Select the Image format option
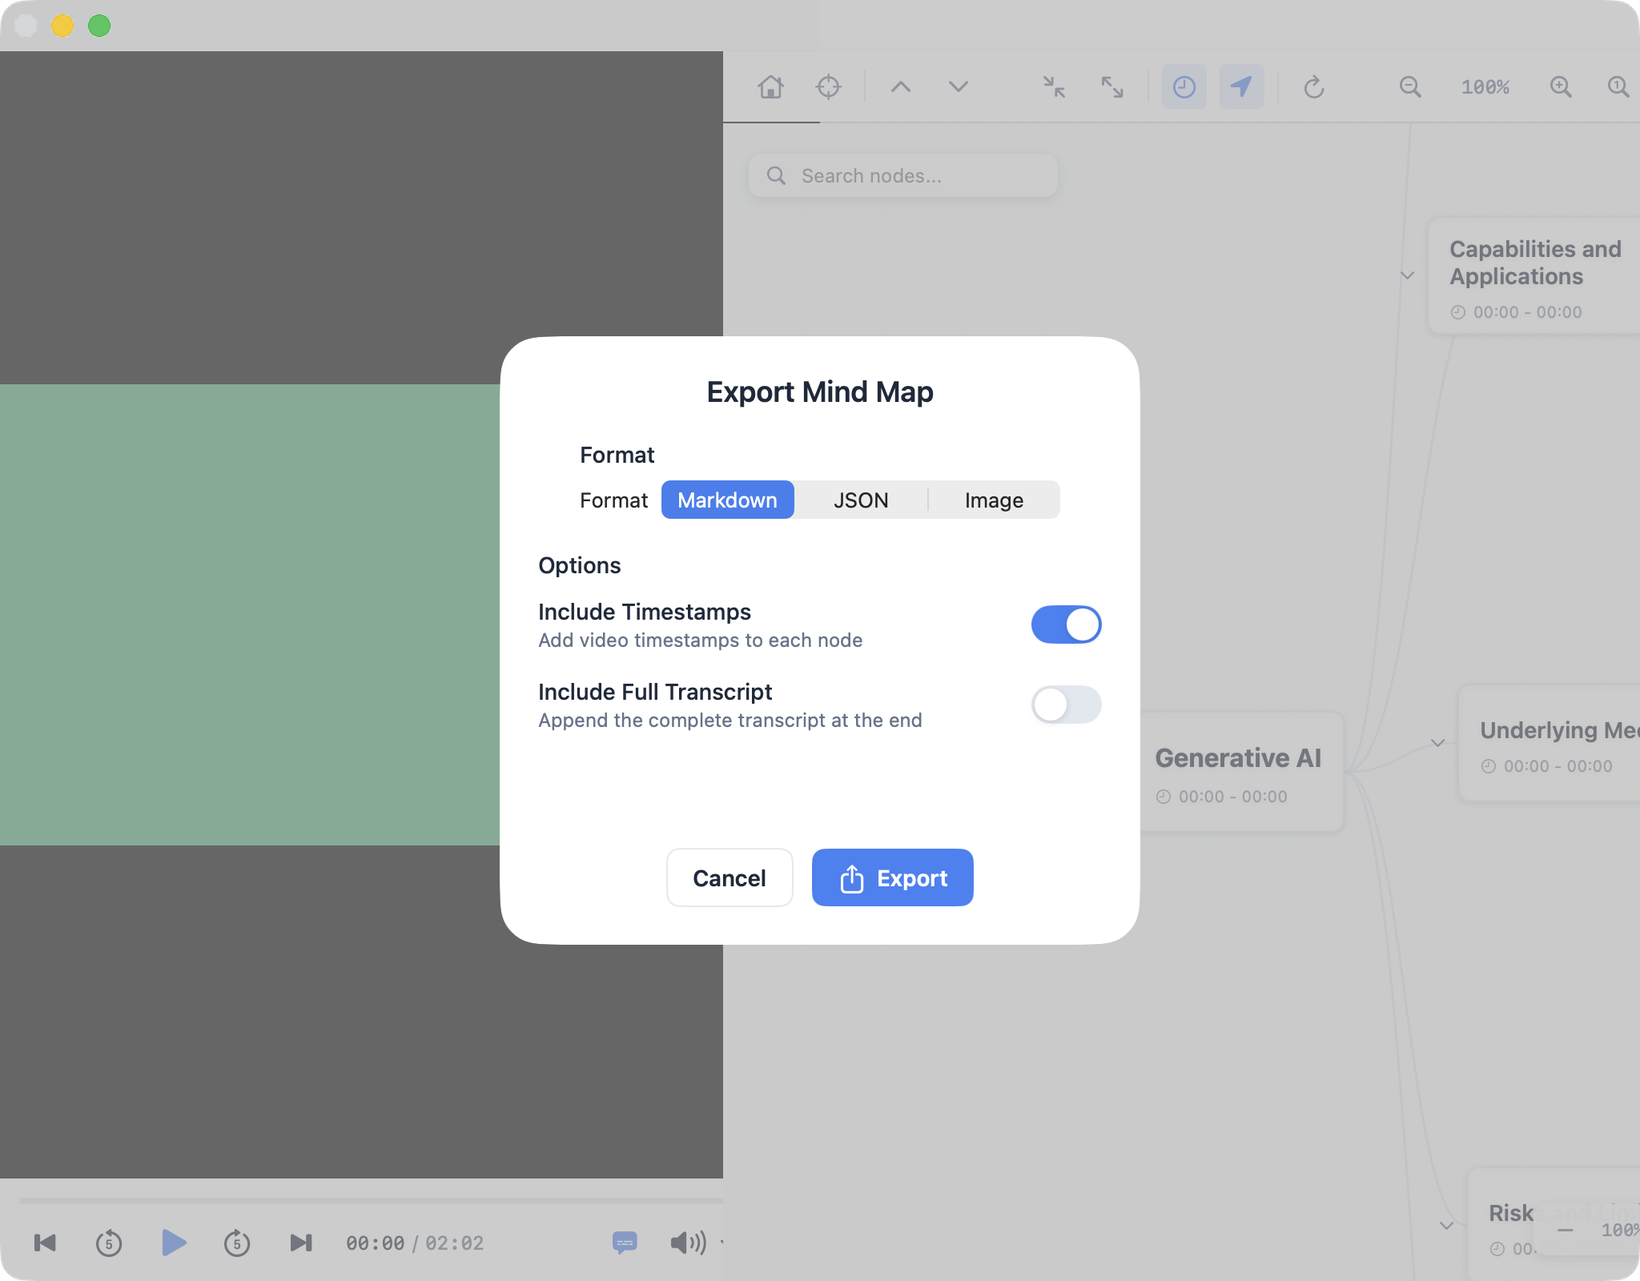This screenshot has width=1640, height=1281. pyautogui.click(x=994, y=500)
